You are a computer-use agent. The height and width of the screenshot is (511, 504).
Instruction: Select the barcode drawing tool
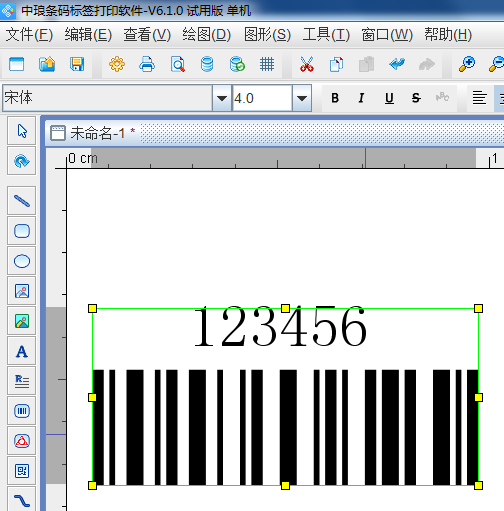(22, 411)
